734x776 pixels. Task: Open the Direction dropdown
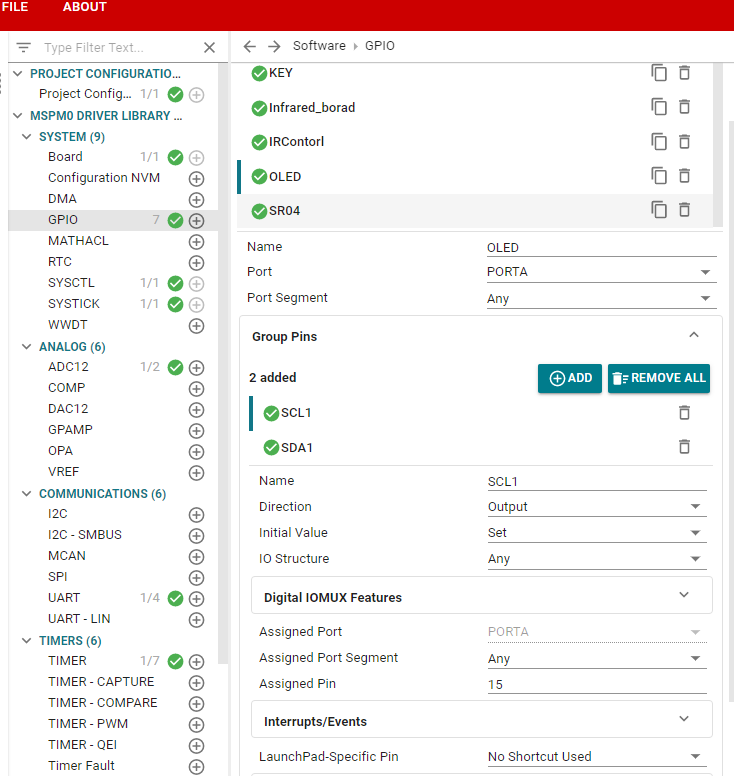pyautogui.click(x=597, y=507)
